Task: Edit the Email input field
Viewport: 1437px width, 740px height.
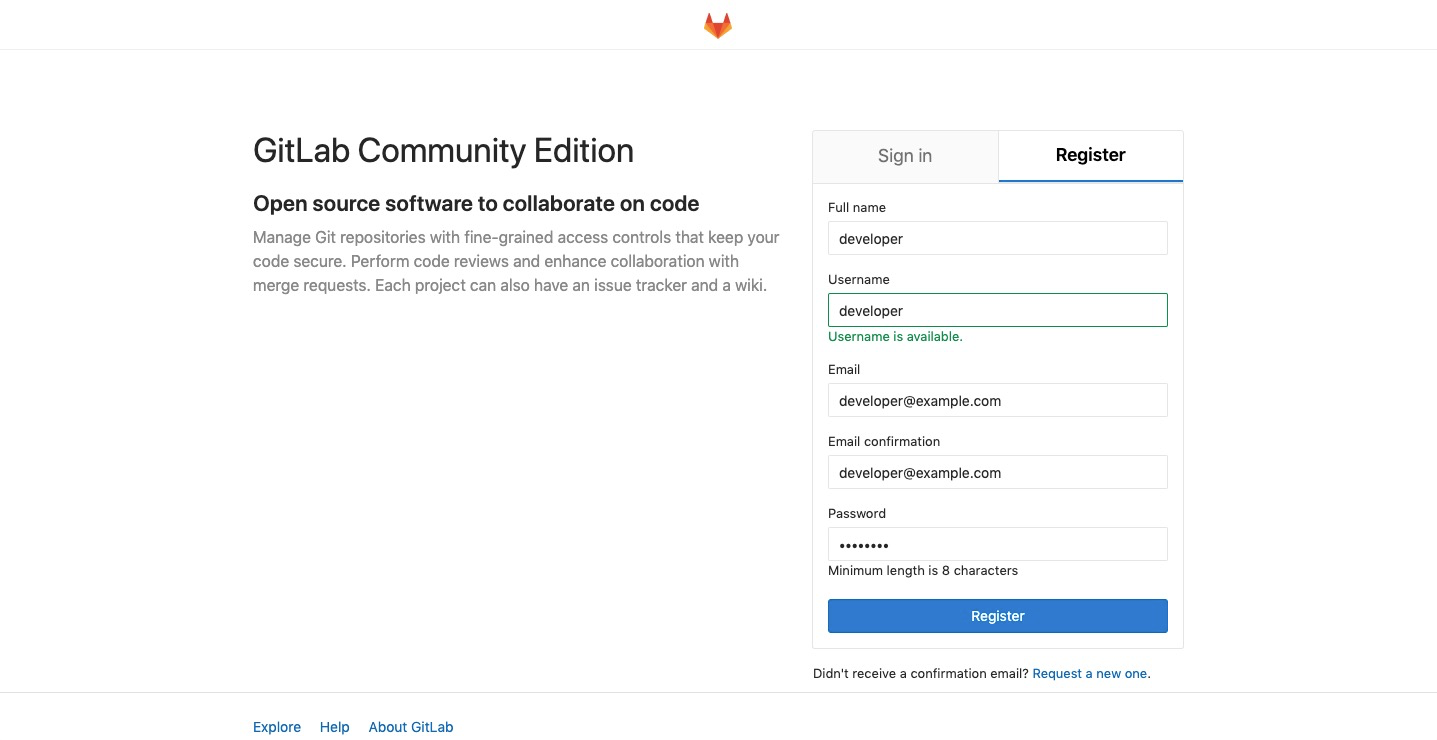Action: pyautogui.click(x=998, y=401)
